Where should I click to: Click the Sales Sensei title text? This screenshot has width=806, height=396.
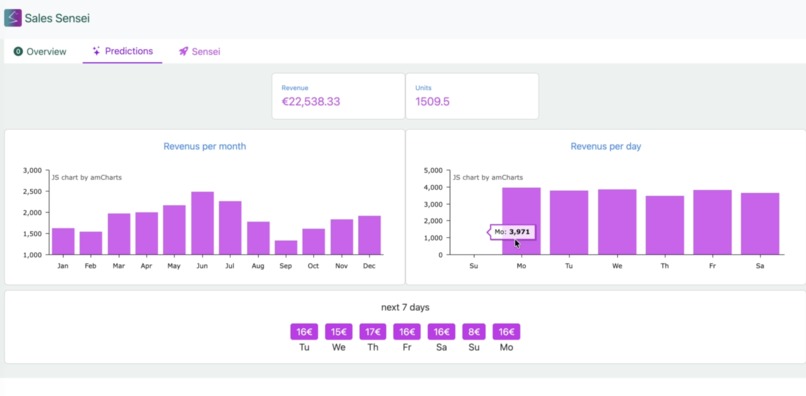[x=57, y=19]
